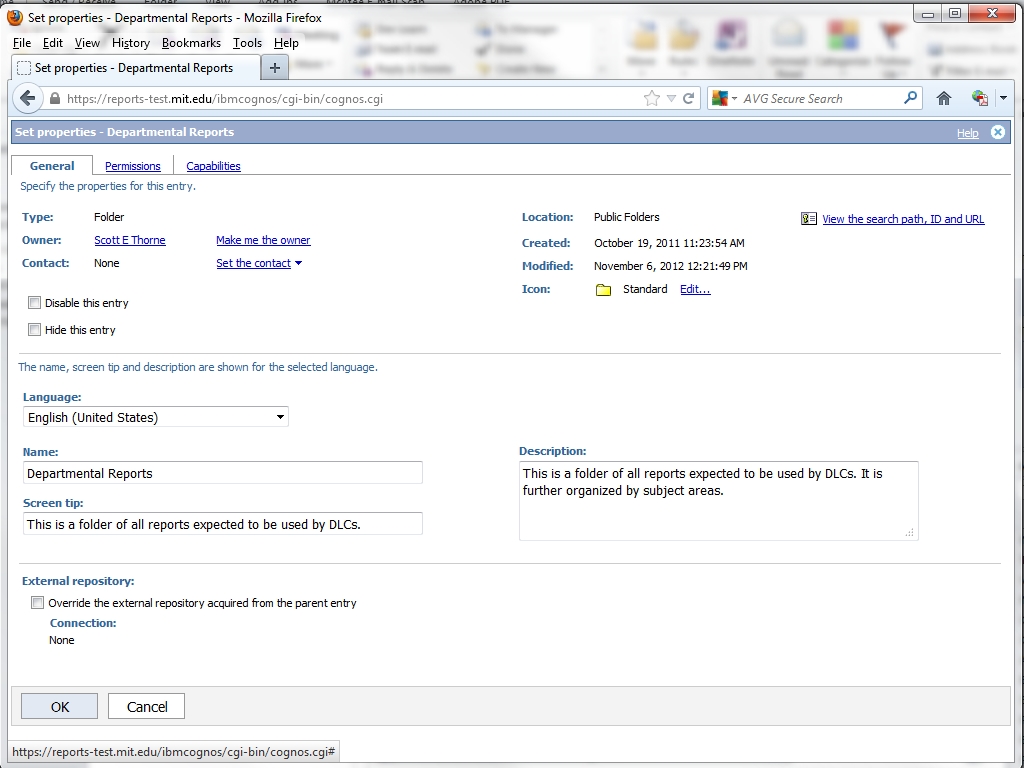Open the Bookmarks menu
Screen dimensions: 1024x768
(191, 43)
